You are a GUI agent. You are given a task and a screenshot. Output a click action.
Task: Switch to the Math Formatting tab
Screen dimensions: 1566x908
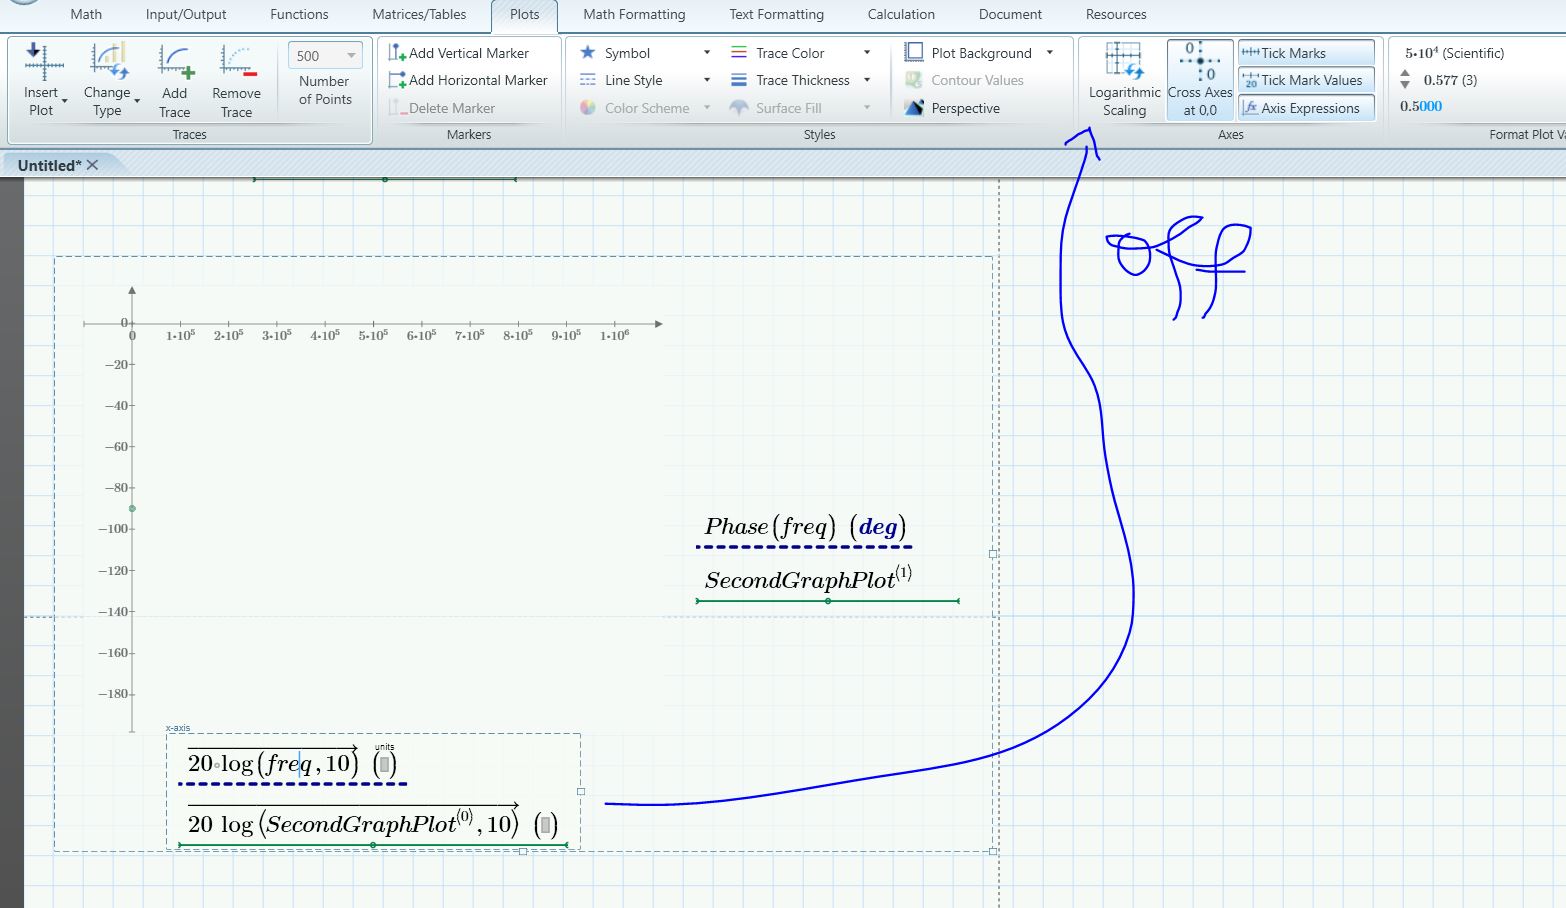pos(634,14)
